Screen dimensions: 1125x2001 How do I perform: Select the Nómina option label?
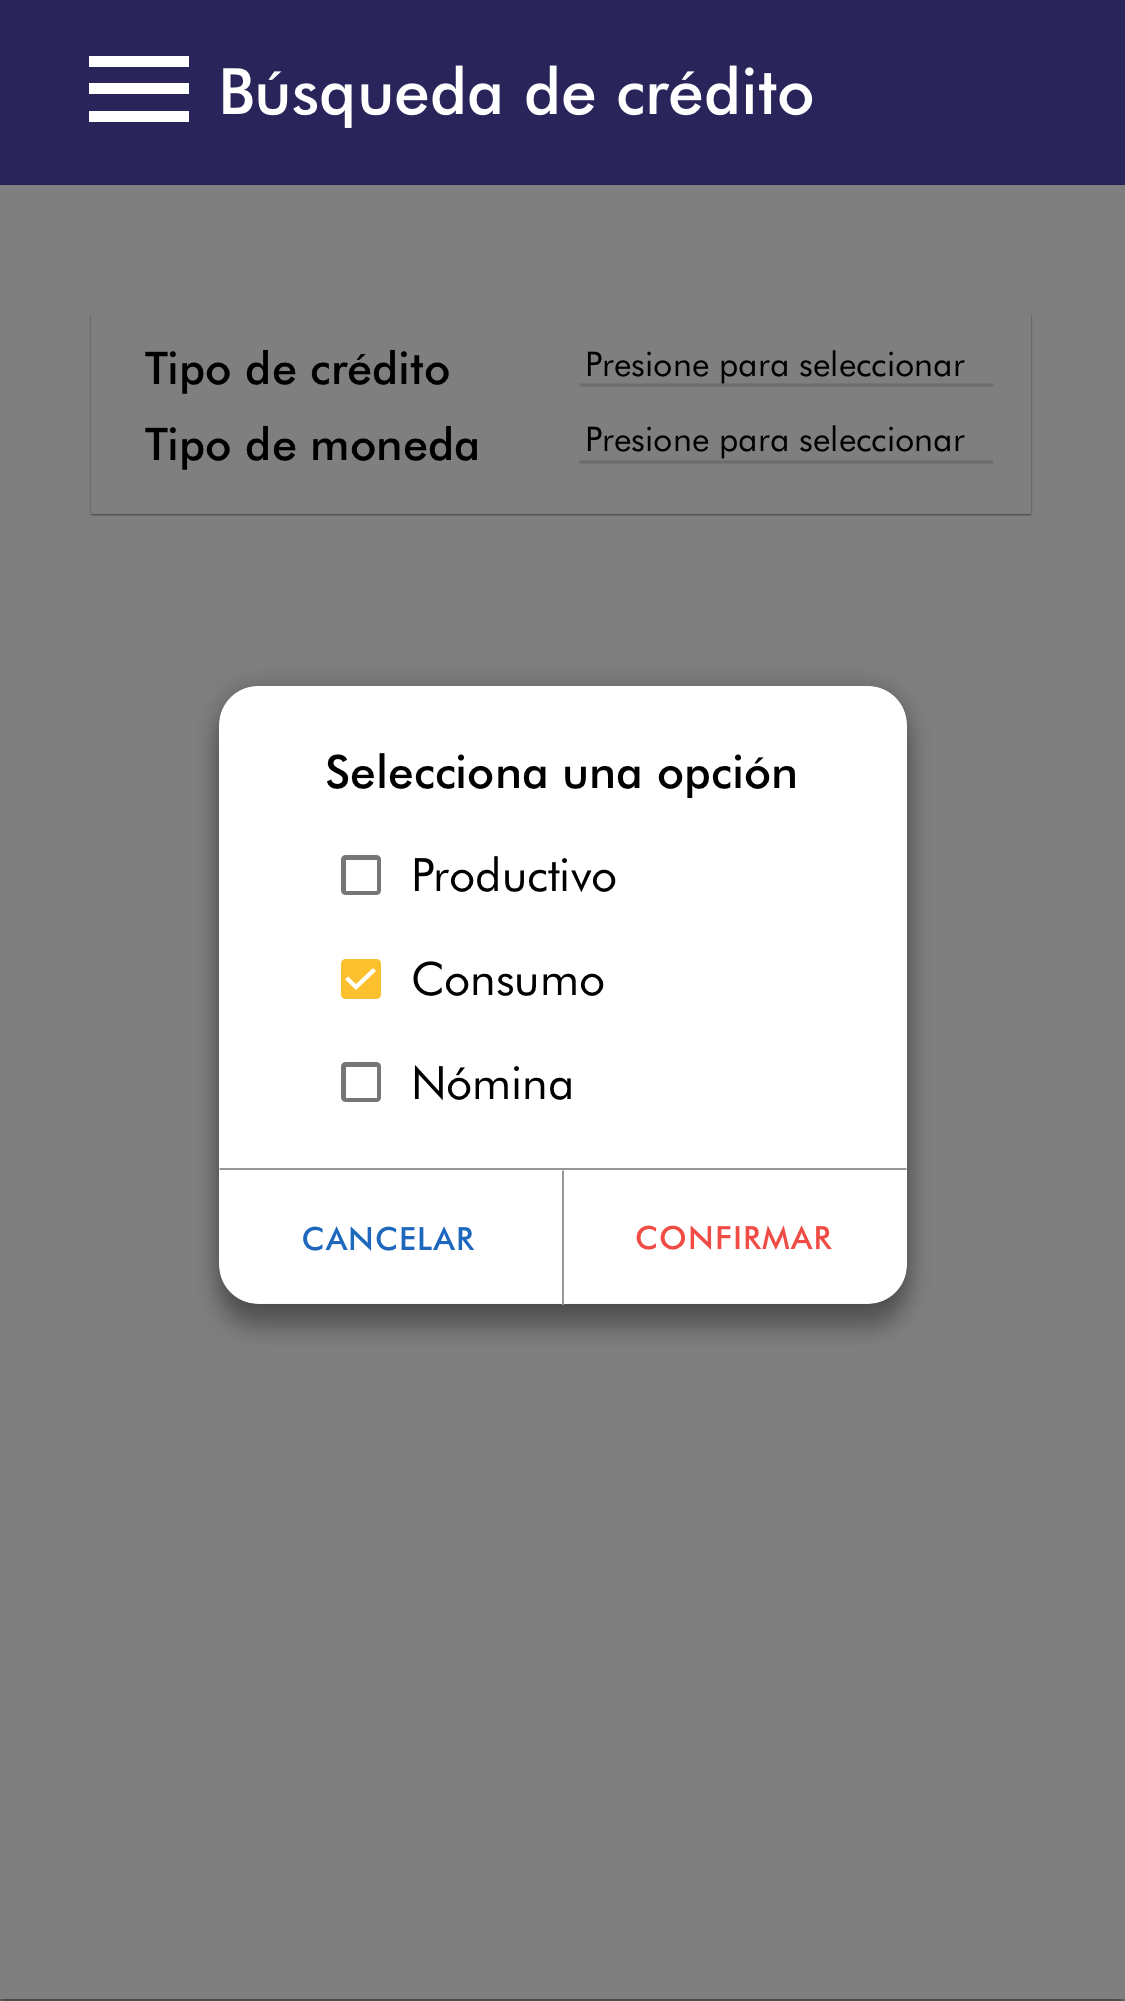492,1084
